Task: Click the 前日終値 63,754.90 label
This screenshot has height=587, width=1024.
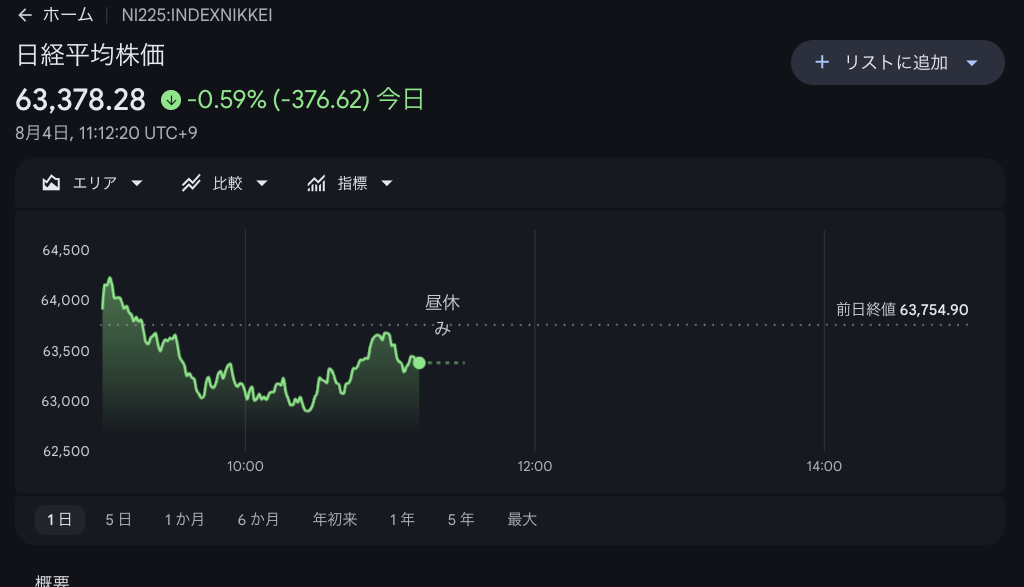Action: coord(902,309)
